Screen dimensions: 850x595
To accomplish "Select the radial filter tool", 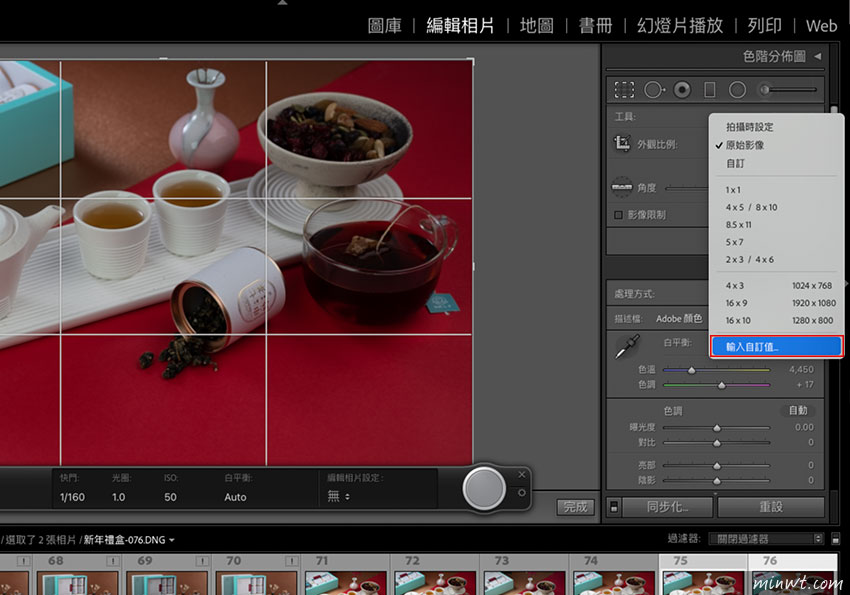I will coord(737,90).
